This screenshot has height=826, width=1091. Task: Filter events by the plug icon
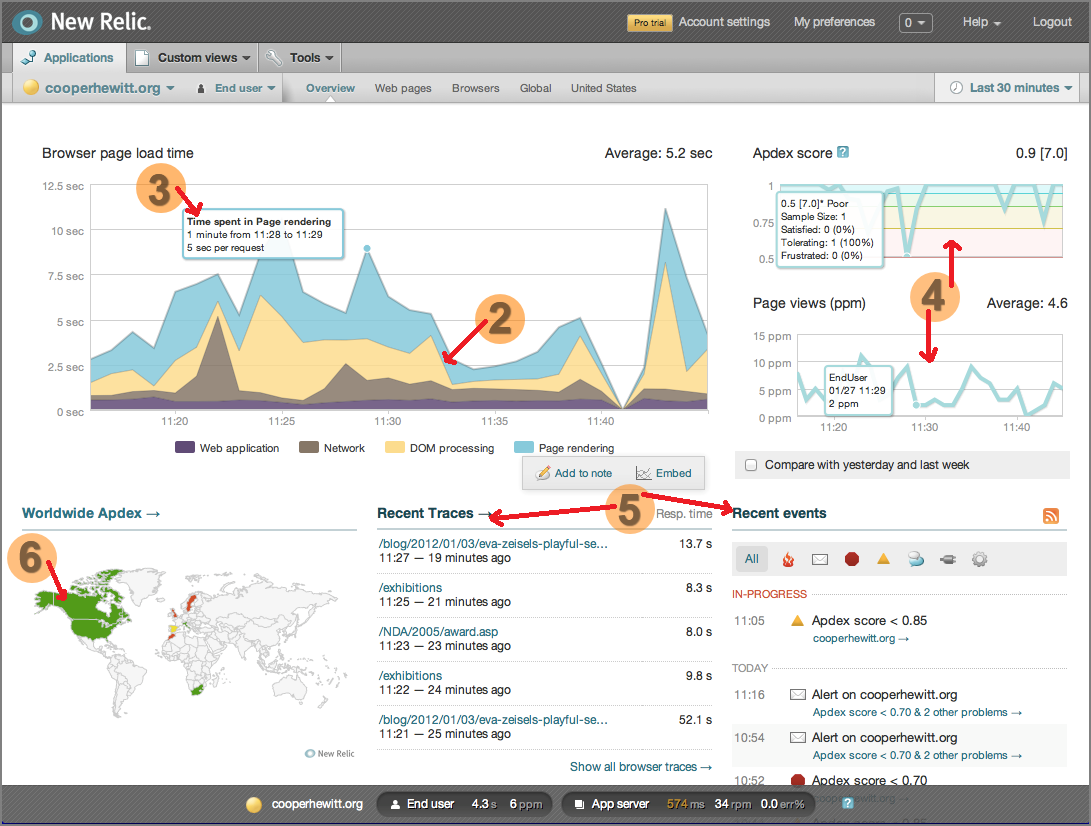947,559
